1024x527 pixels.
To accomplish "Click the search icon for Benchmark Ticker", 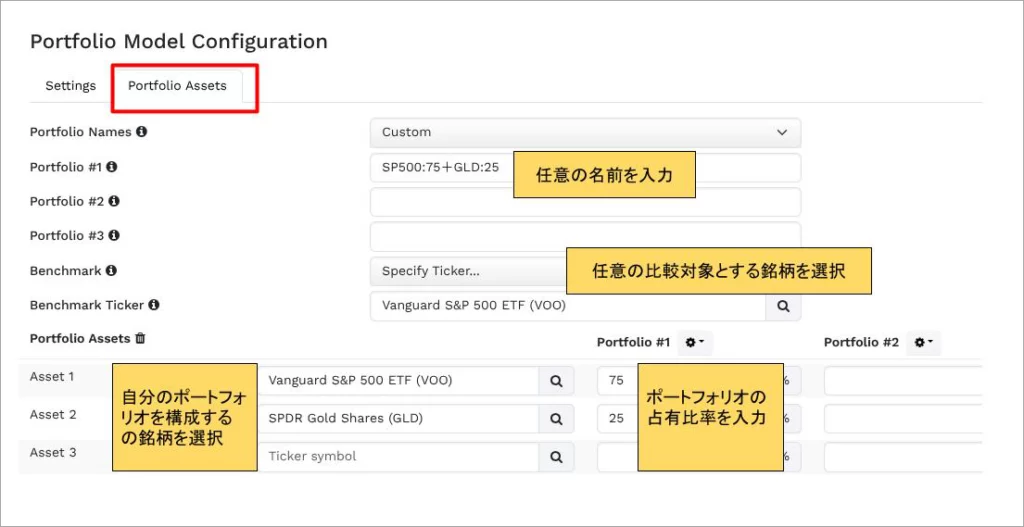I will (x=783, y=306).
